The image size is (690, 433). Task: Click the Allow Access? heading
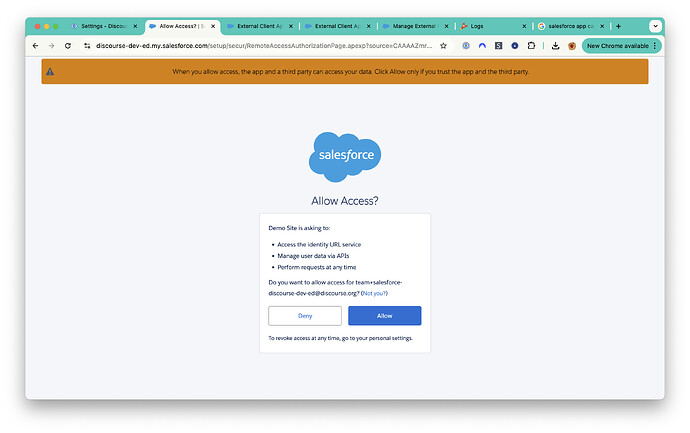tap(345, 201)
